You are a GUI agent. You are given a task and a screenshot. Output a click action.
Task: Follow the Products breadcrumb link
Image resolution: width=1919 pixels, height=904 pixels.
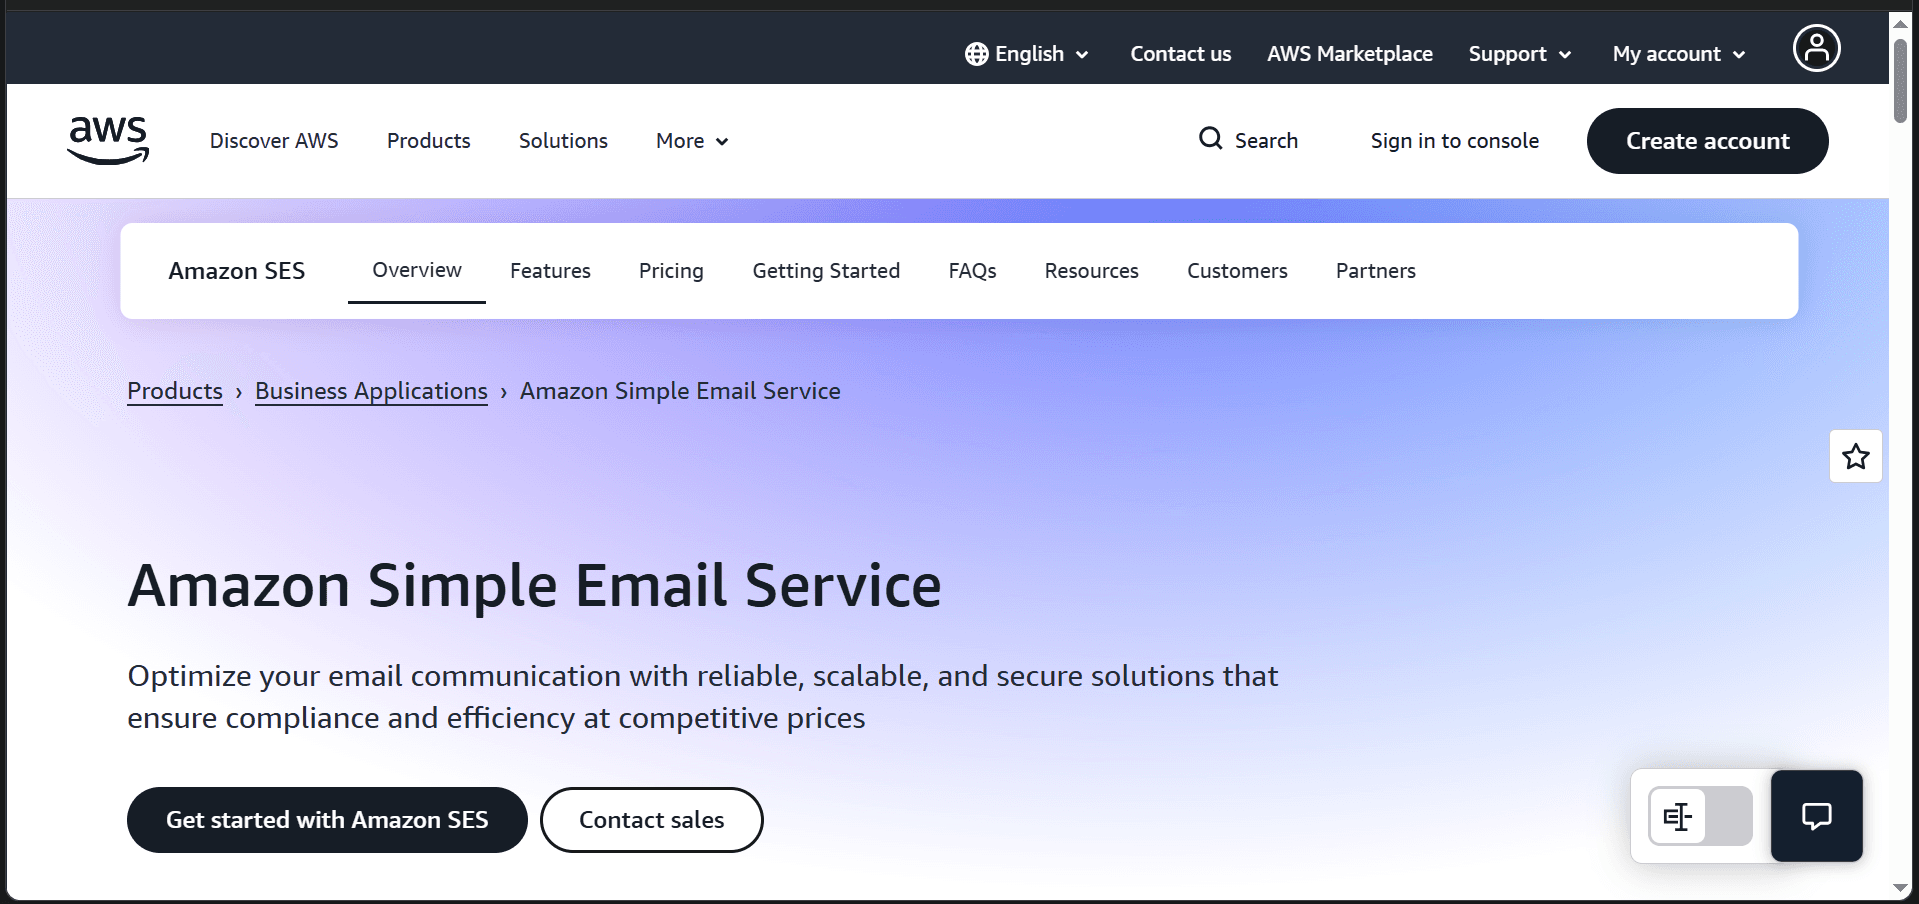(x=175, y=391)
